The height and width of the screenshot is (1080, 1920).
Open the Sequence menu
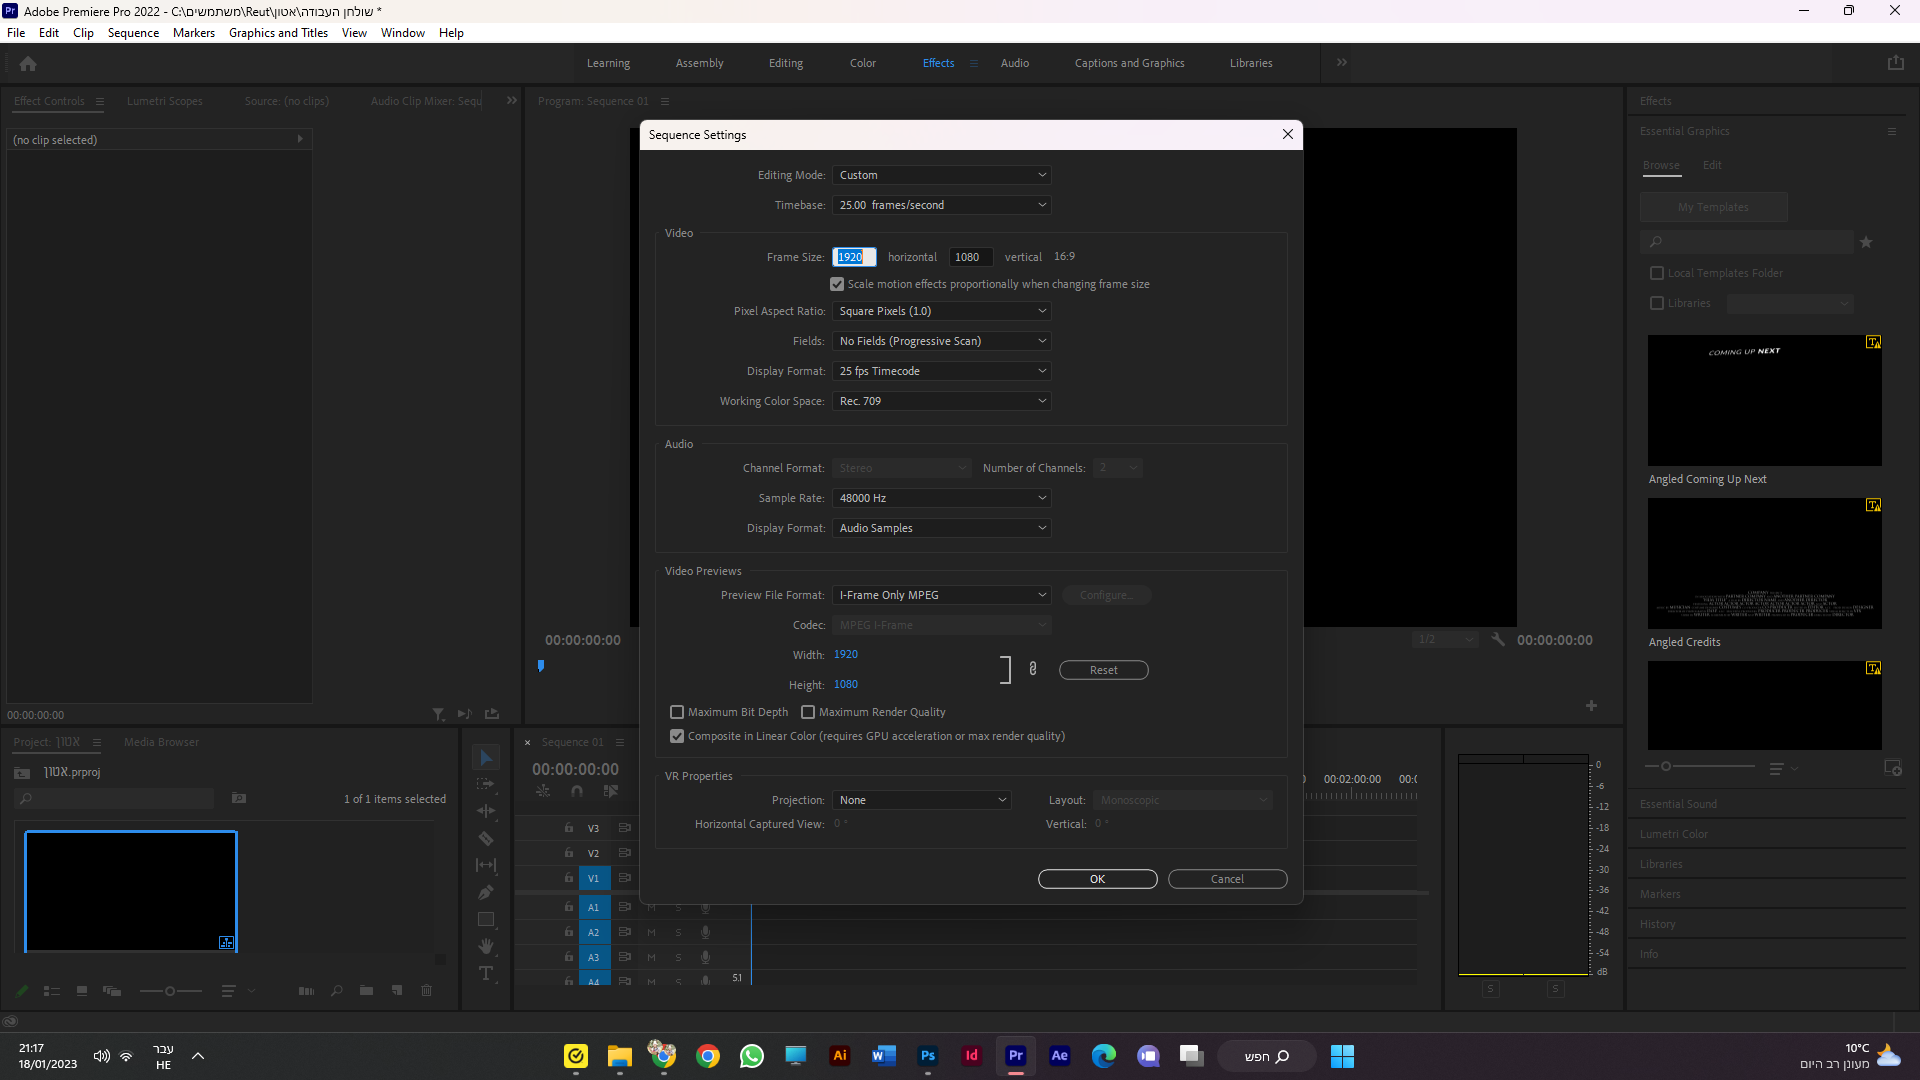coord(133,33)
